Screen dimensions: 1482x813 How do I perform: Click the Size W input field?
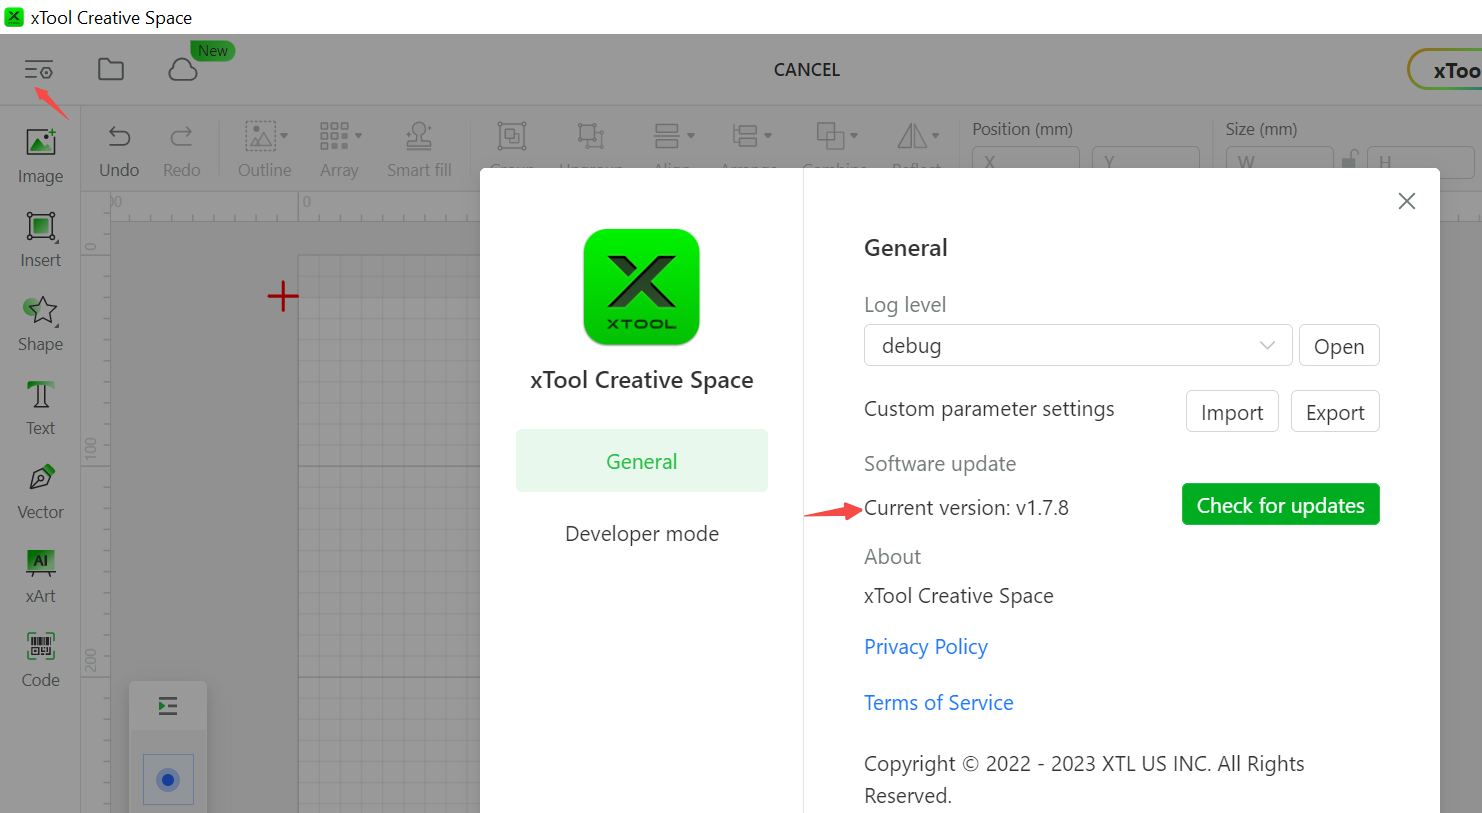point(1280,160)
